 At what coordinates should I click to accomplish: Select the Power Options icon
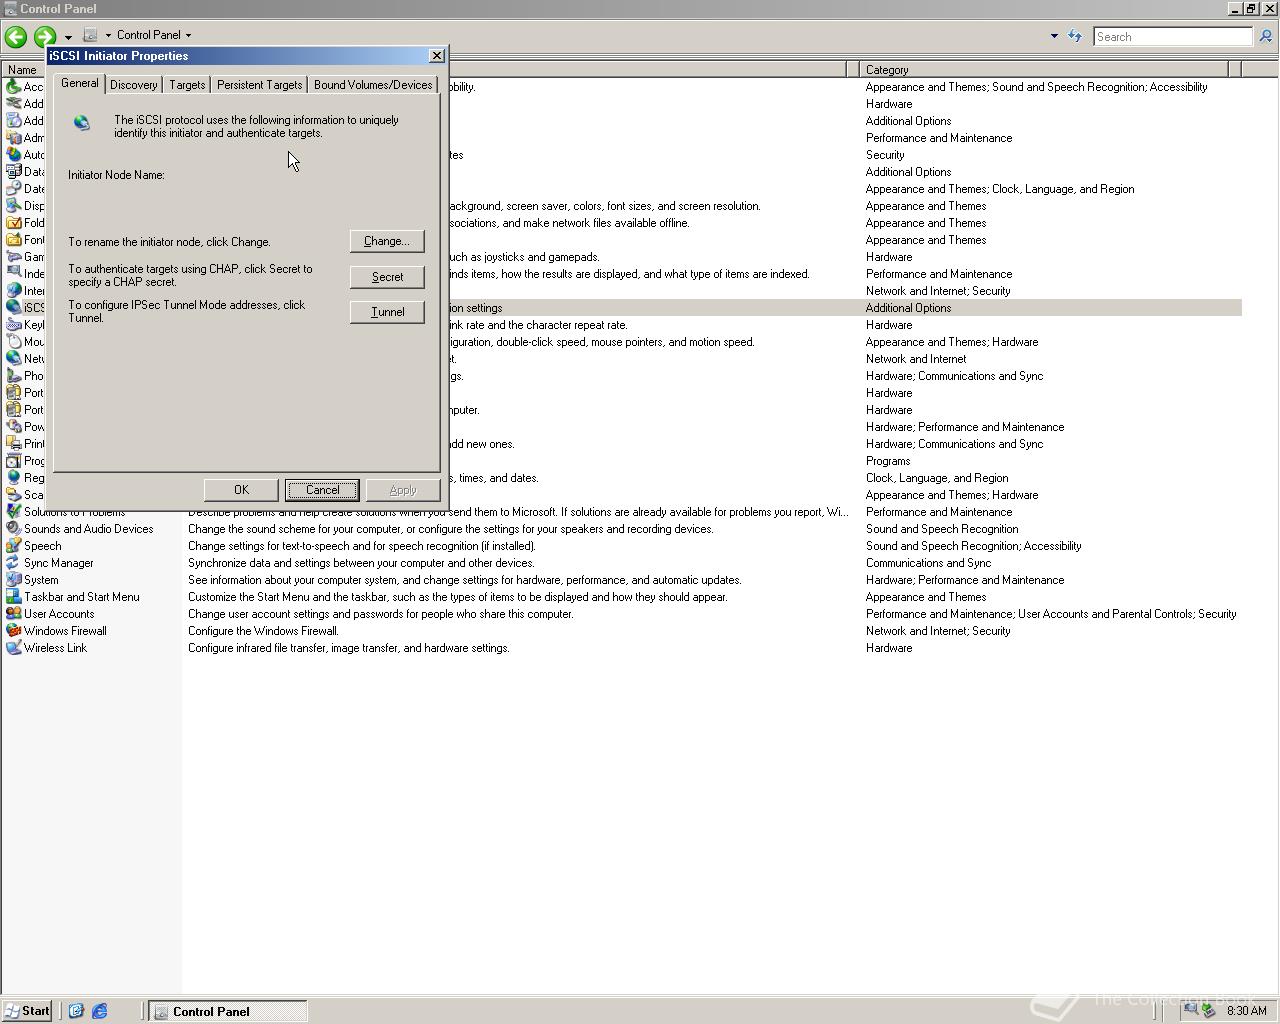[x=13, y=427]
